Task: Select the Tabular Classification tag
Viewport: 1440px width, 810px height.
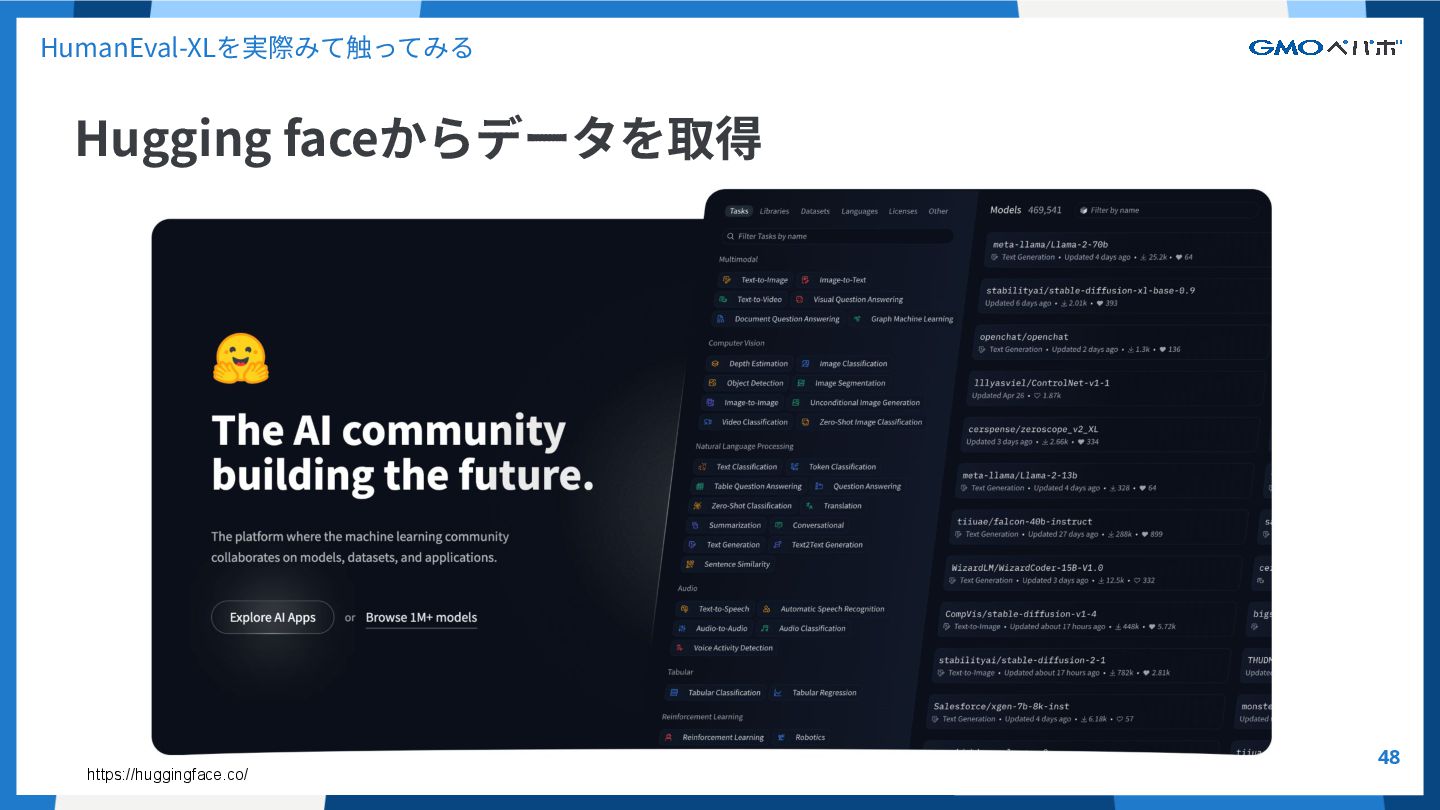Action: click(714, 692)
